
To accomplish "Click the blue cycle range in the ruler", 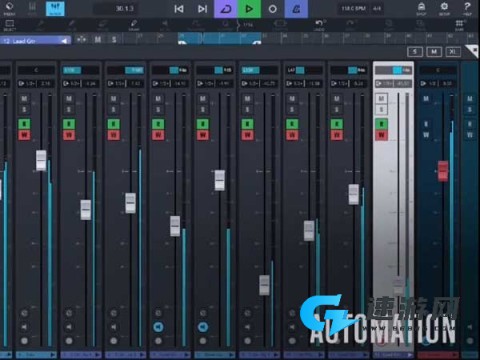I will click(x=220, y=39).
